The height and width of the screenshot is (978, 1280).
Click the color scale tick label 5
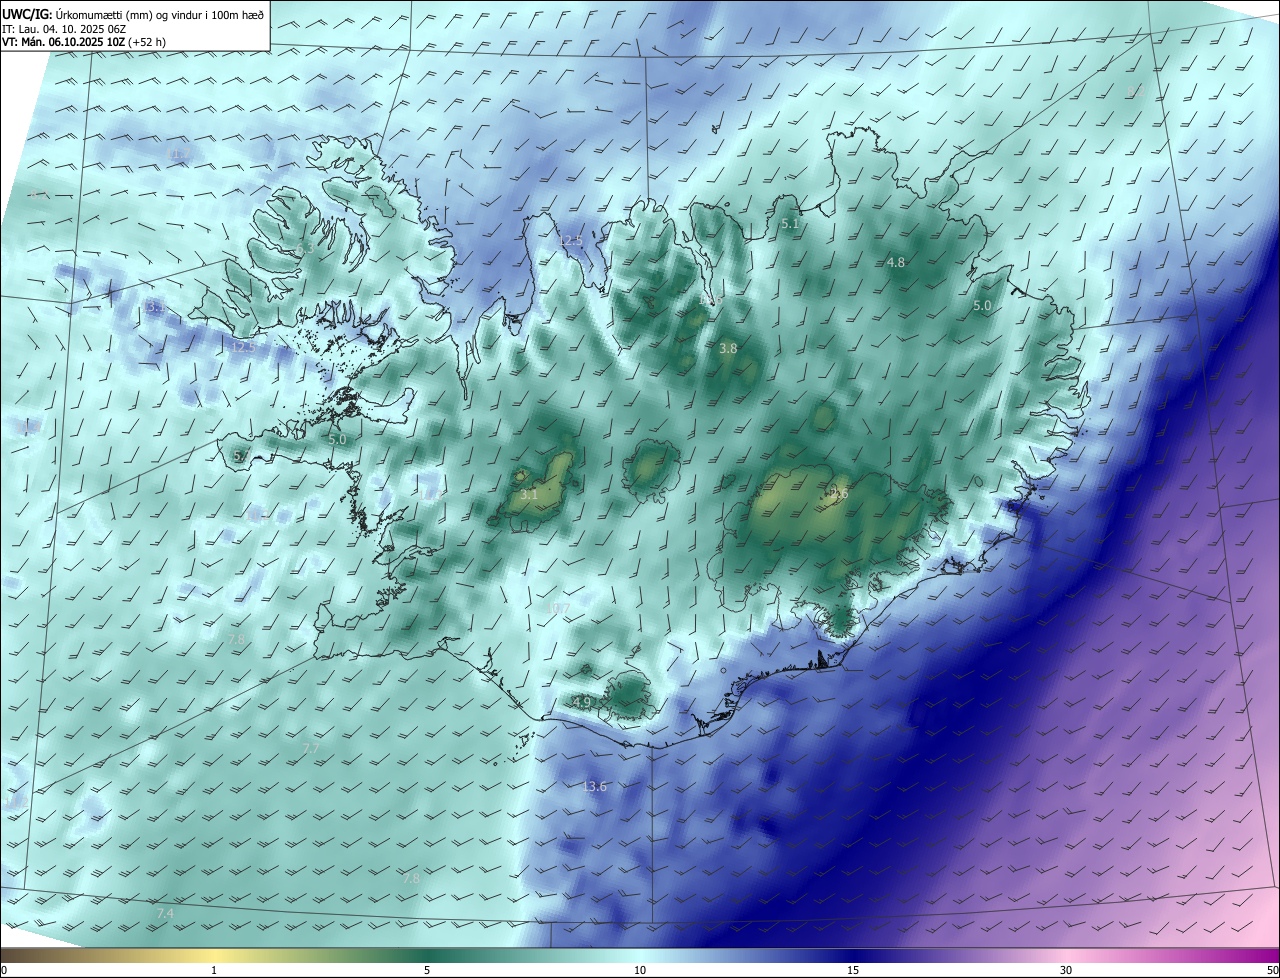pyautogui.click(x=427, y=971)
